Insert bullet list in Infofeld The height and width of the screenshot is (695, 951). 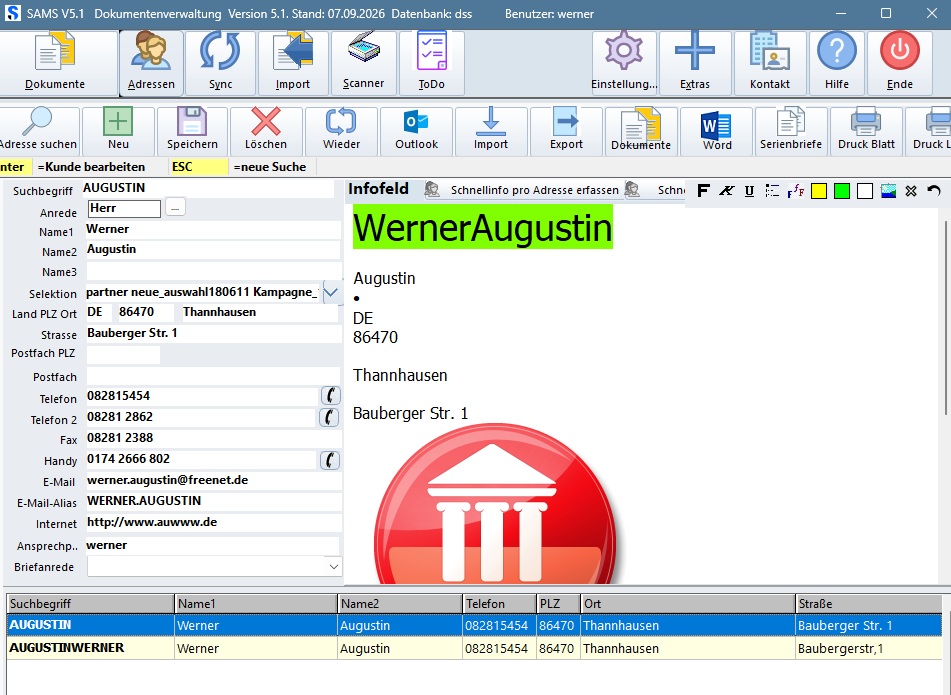[x=772, y=191]
